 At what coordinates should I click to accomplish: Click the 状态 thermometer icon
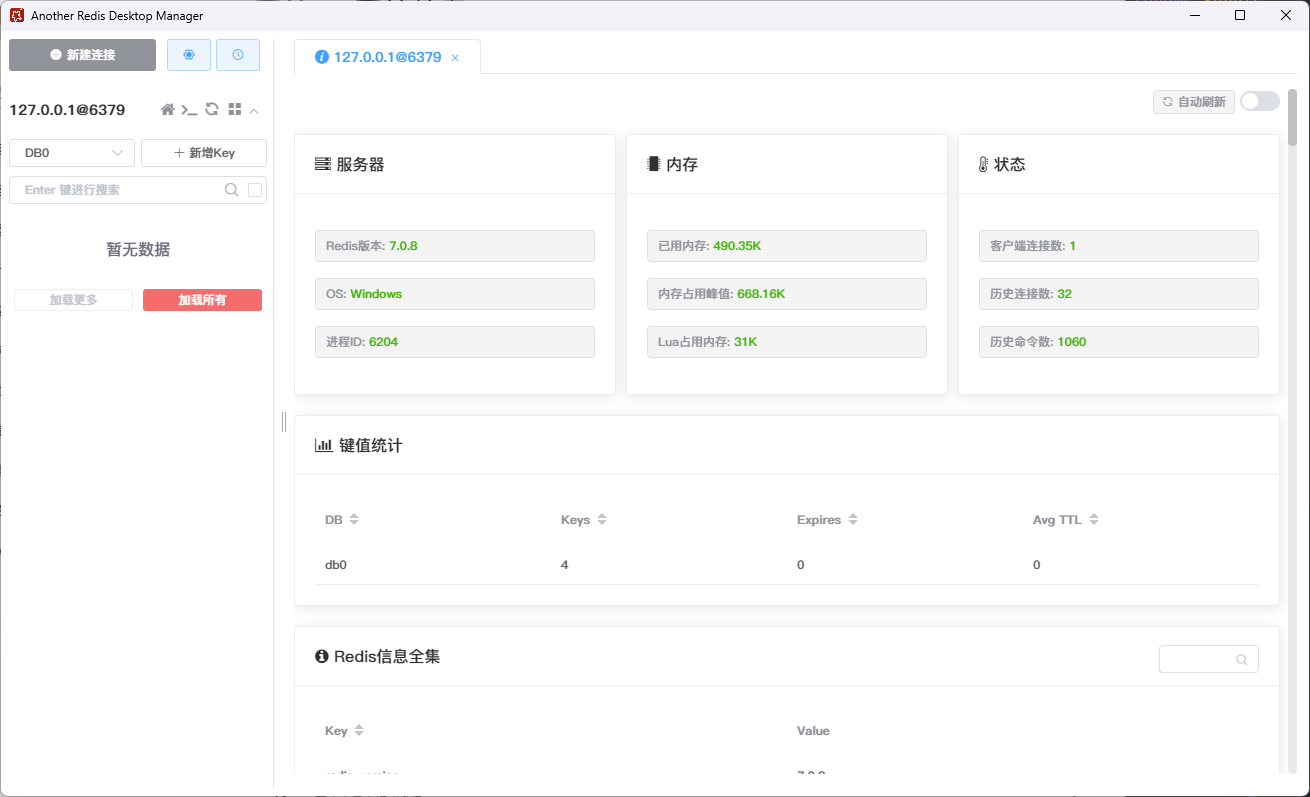pos(983,165)
